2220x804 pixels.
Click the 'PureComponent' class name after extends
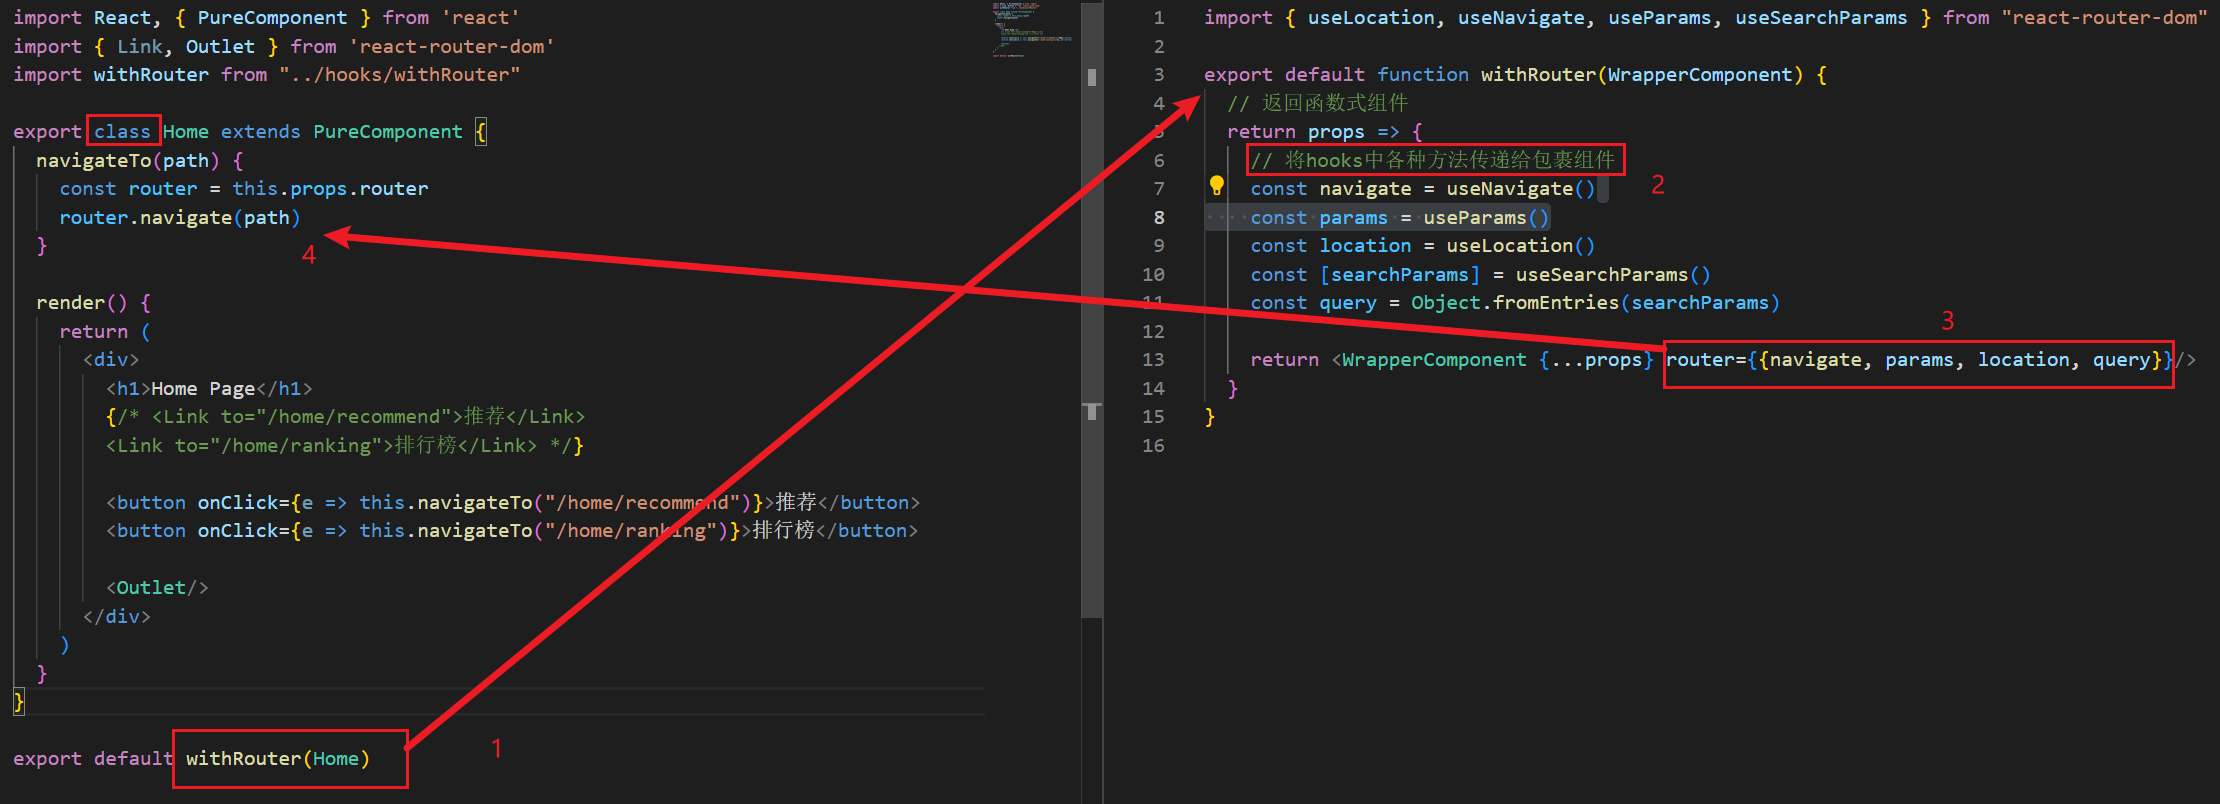click(x=388, y=132)
